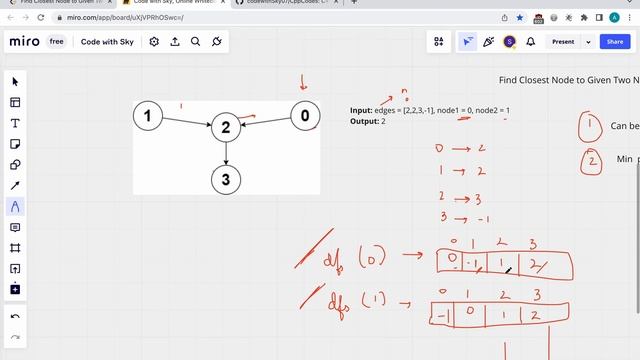Viewport: 640px width, 360px height.
Task: Open a new browser tab
Action: tap(354, 2)
